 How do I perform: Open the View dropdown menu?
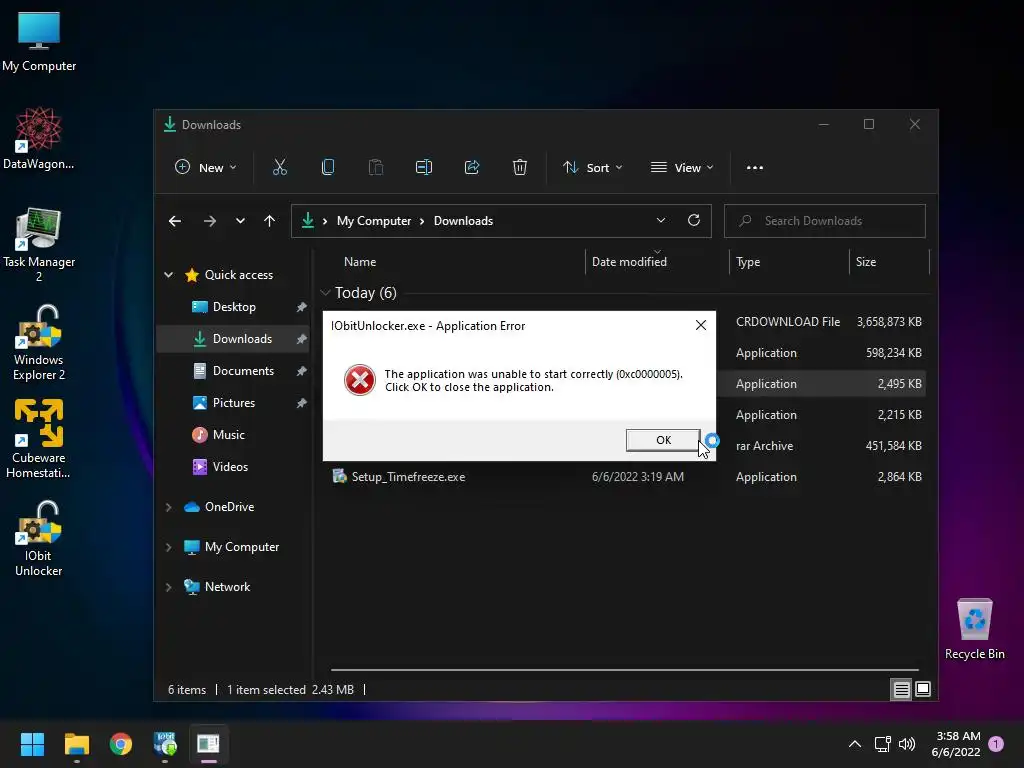tap(682, 168)
